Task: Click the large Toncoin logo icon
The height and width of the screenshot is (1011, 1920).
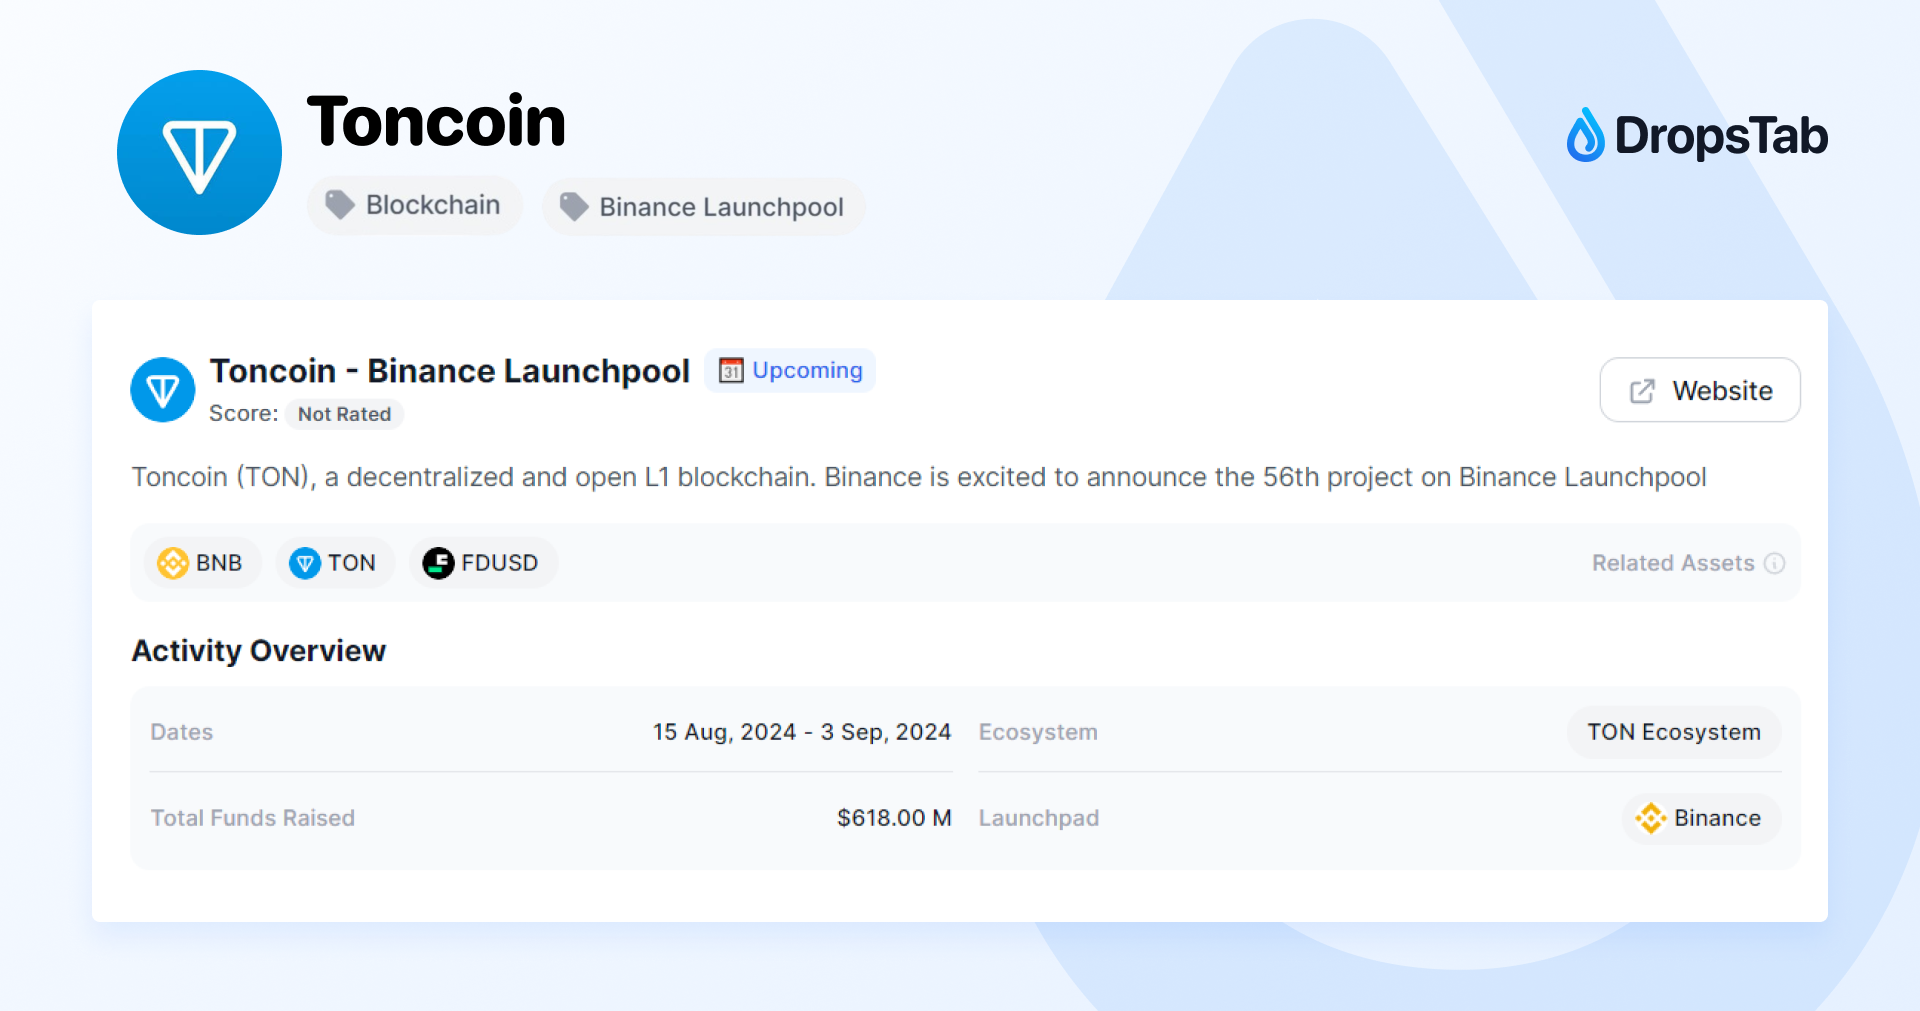Action: click(199, 153)
